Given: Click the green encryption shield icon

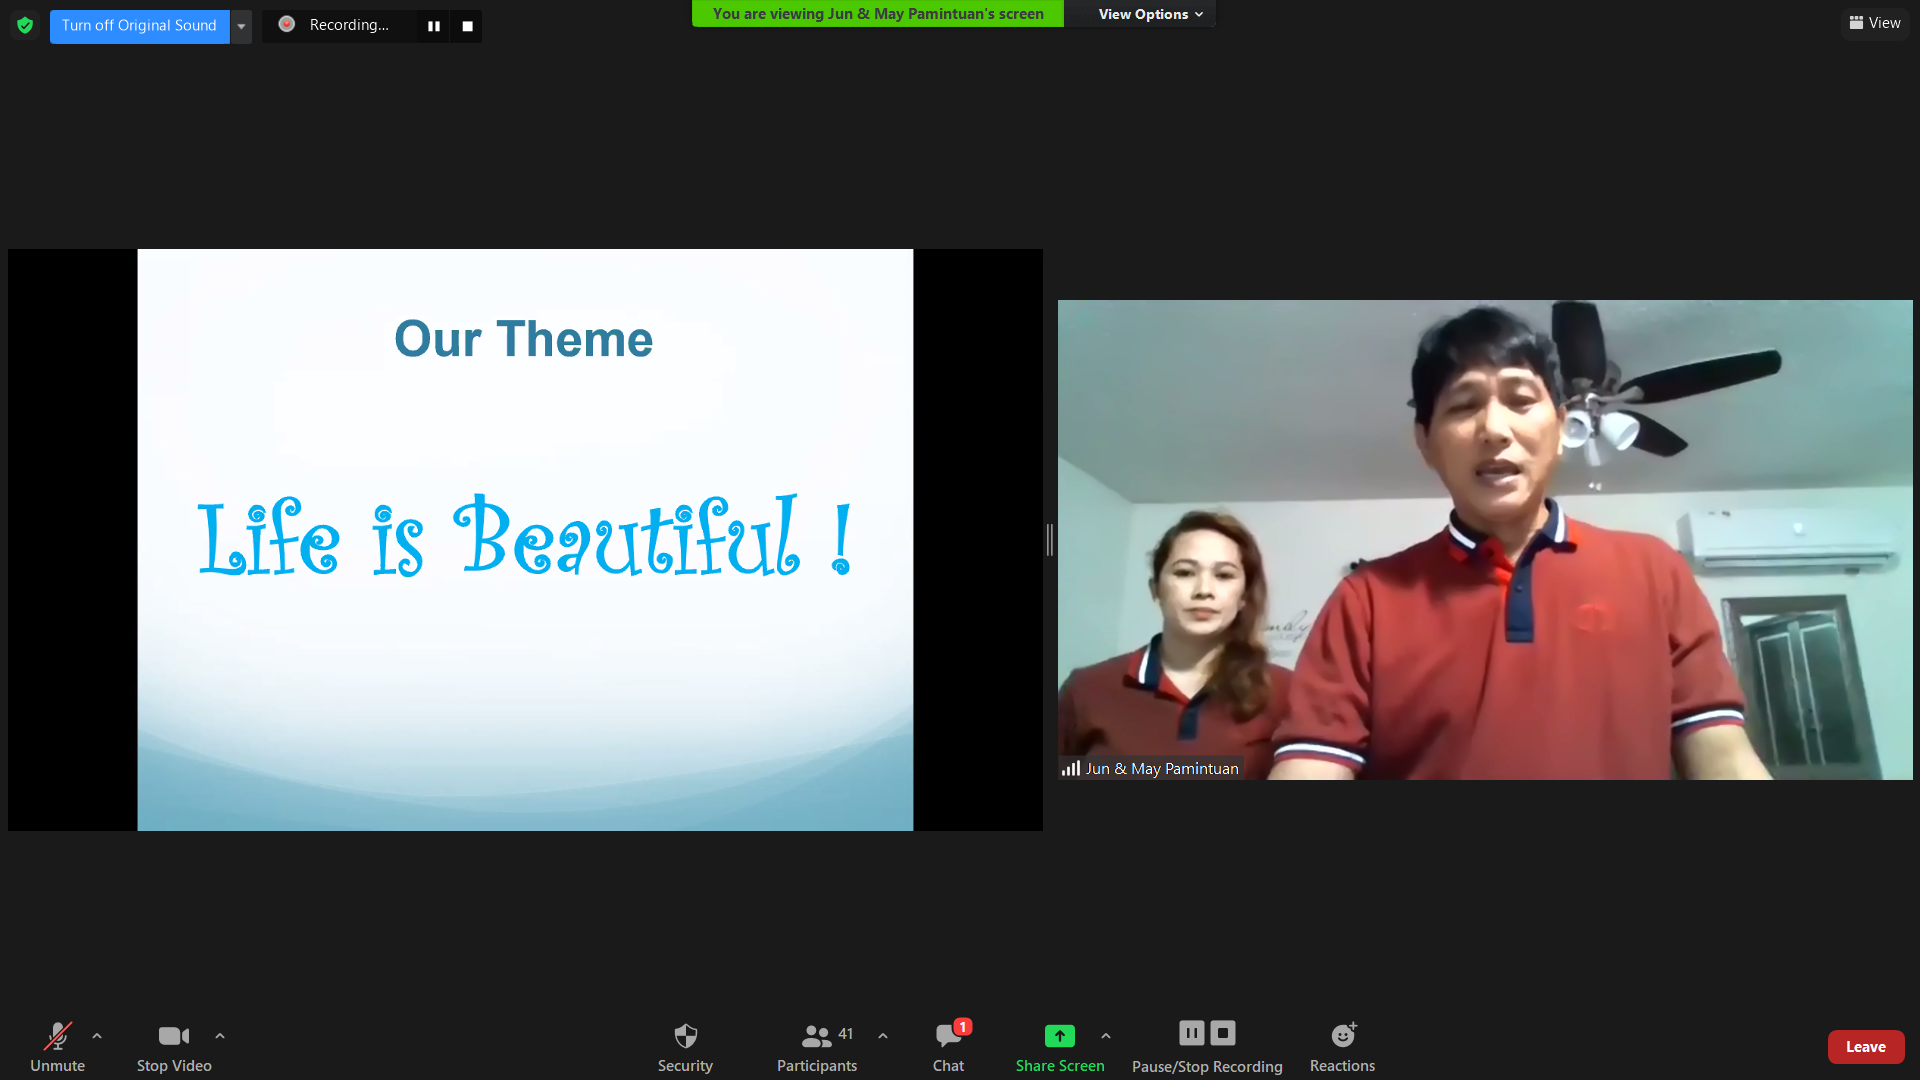Looking at the screenshot, I should (x=25, y=25).
